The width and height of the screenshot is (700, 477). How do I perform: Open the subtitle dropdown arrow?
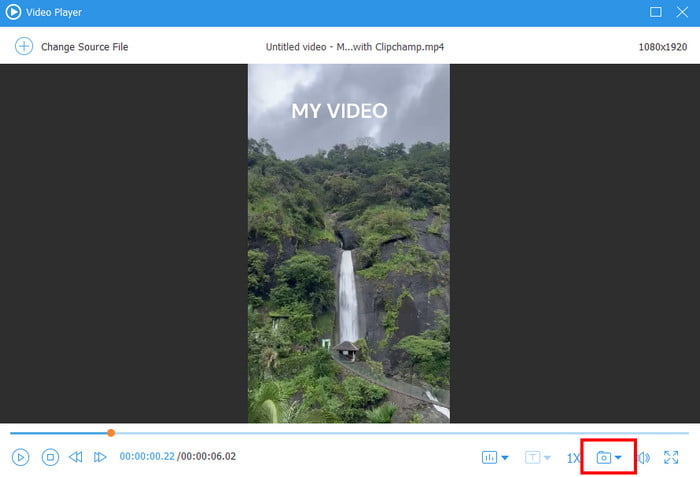point(547,458)
